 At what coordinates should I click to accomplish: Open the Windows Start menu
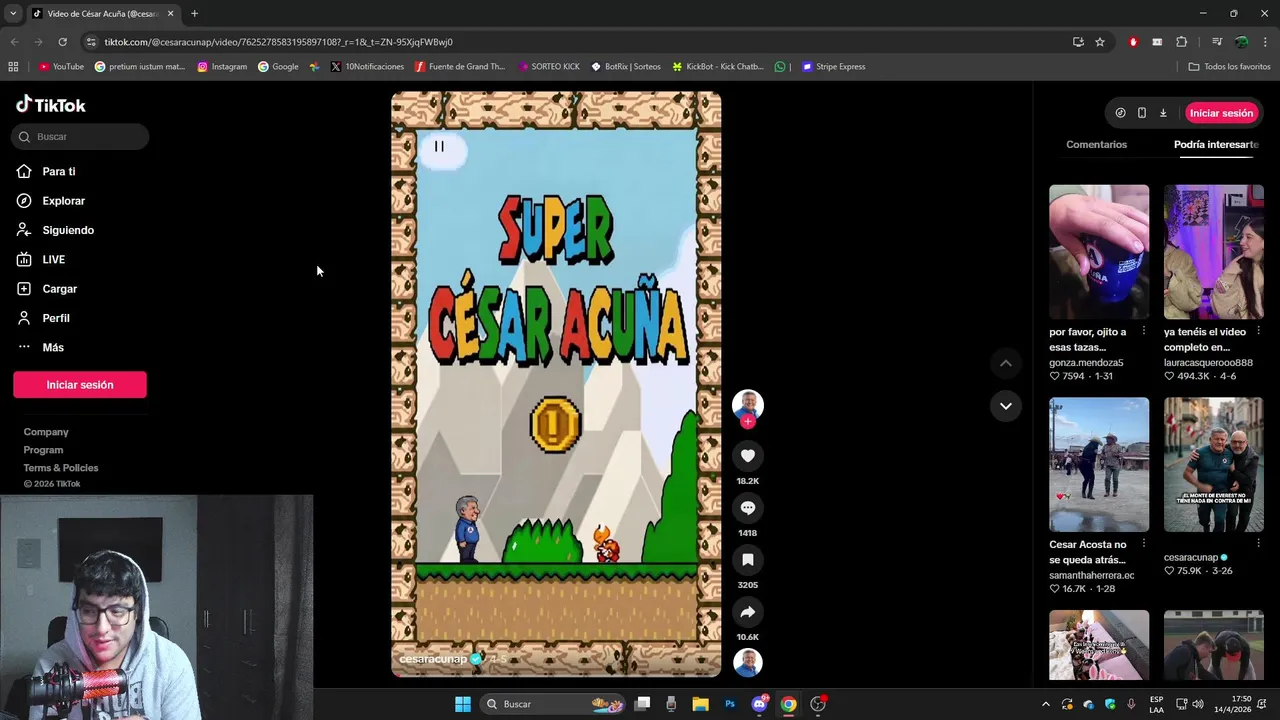(463, 704)
